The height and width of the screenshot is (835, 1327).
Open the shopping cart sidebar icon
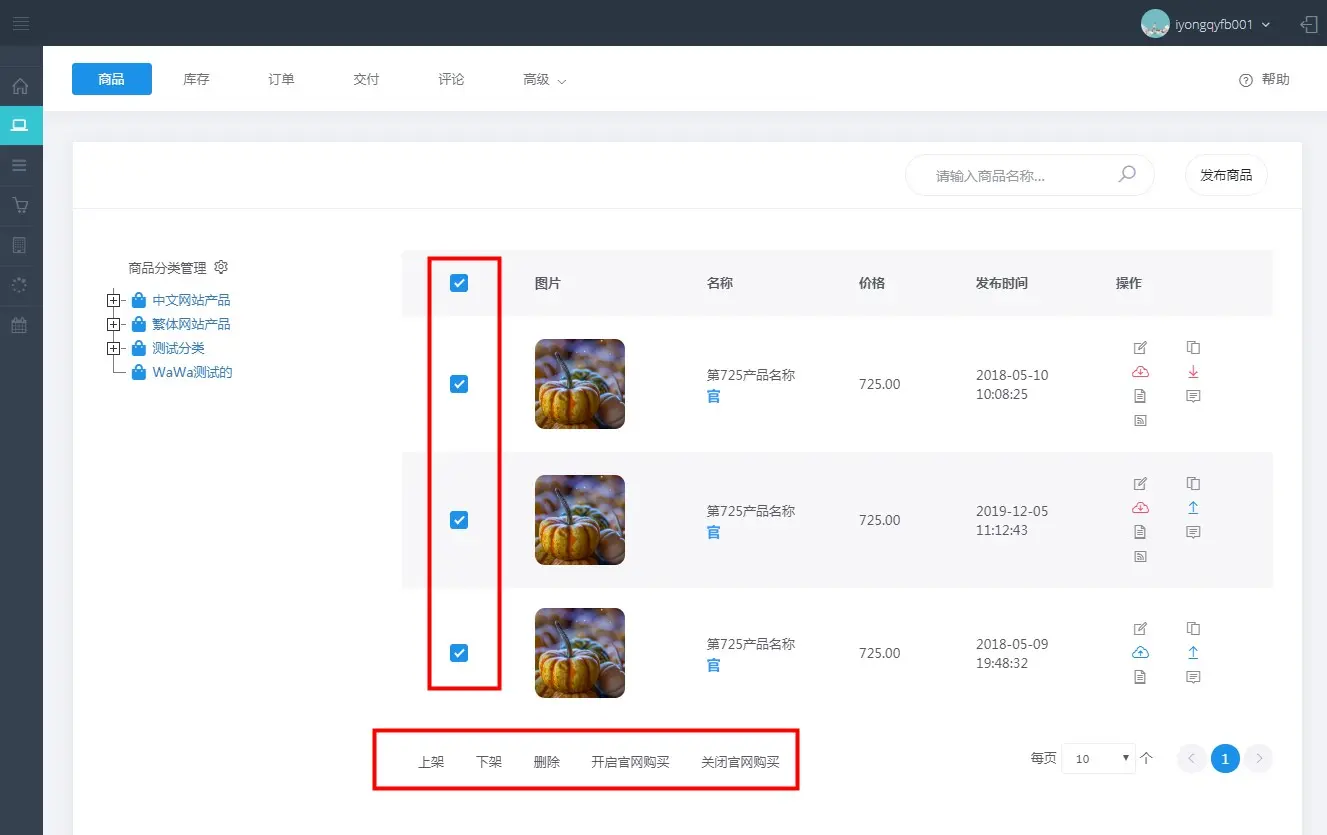click(x=20, y=206)
